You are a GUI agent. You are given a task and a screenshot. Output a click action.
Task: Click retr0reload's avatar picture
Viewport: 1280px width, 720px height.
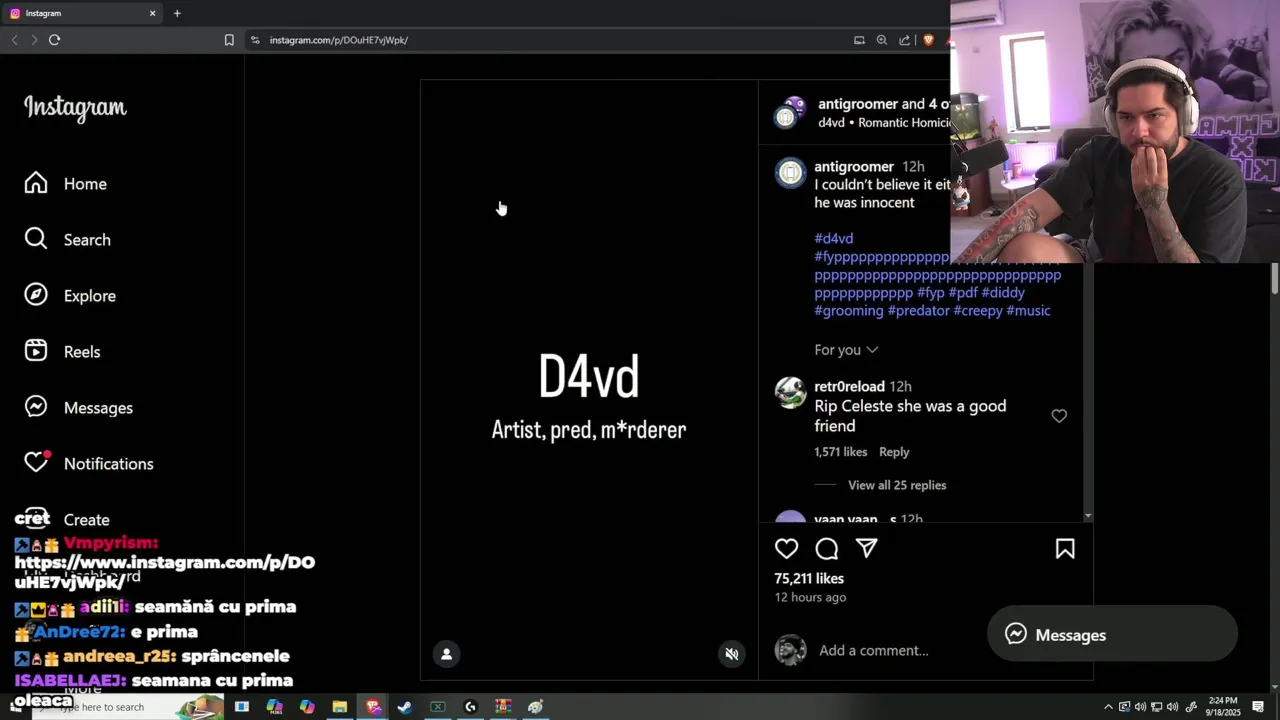pos(790,393)
